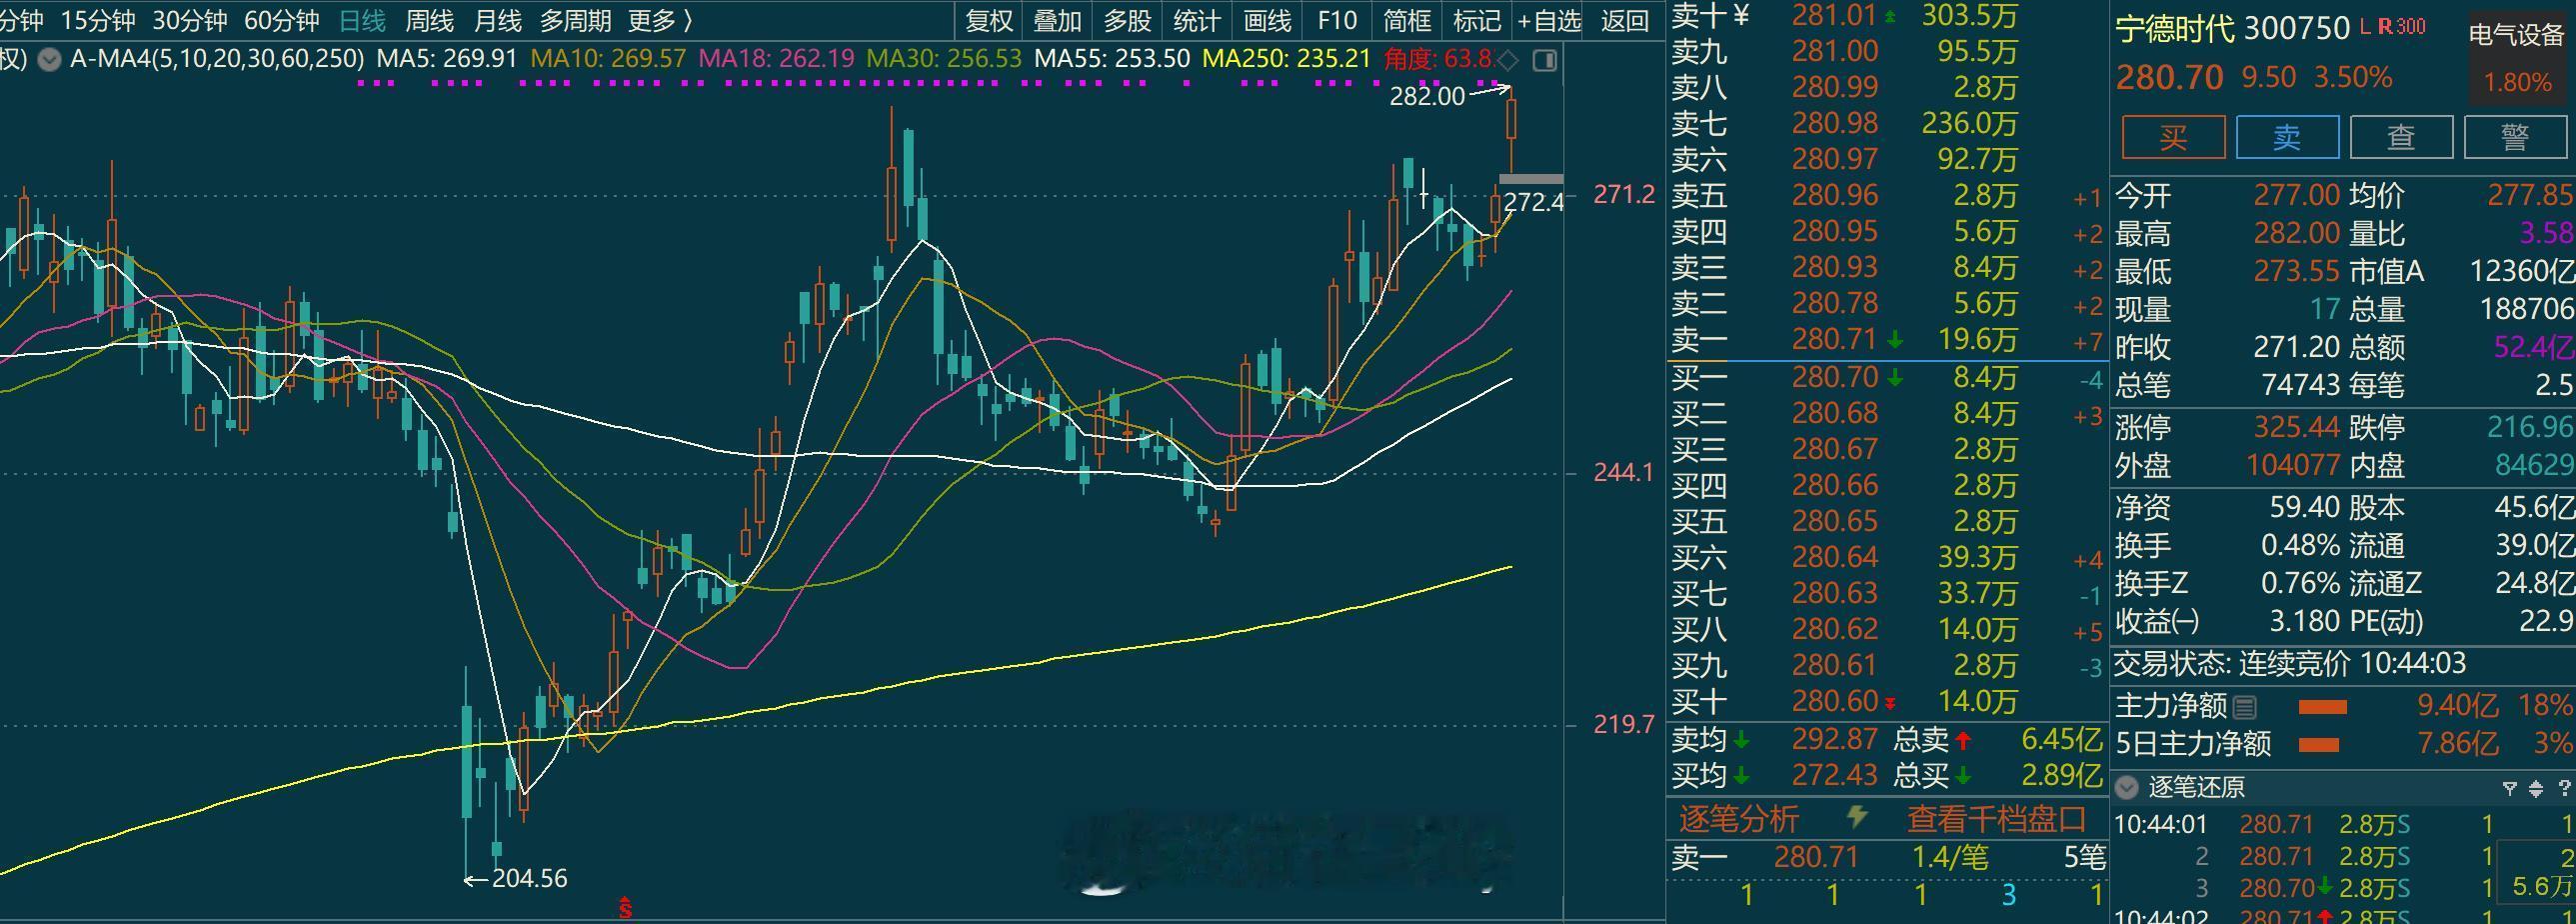This screenshot has width=2576, height=924.
Task: Click the blue 卖 sell button
Action: [x=2288, y=137]
